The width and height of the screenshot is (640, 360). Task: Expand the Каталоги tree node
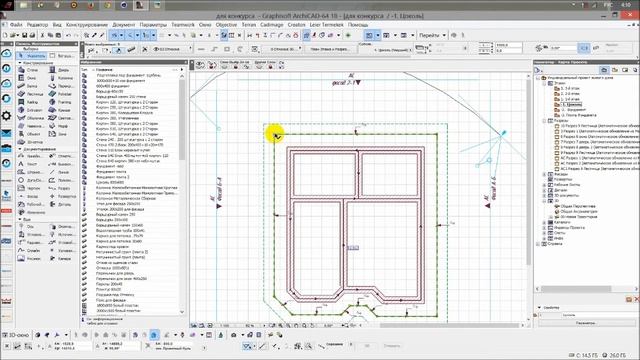(544, 222)
